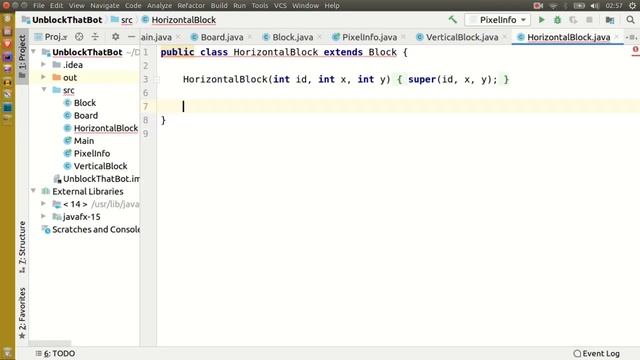Screen dimensions: 640x360
Task: Select HorizontalBlock in project tree
Action: [106, 128]
